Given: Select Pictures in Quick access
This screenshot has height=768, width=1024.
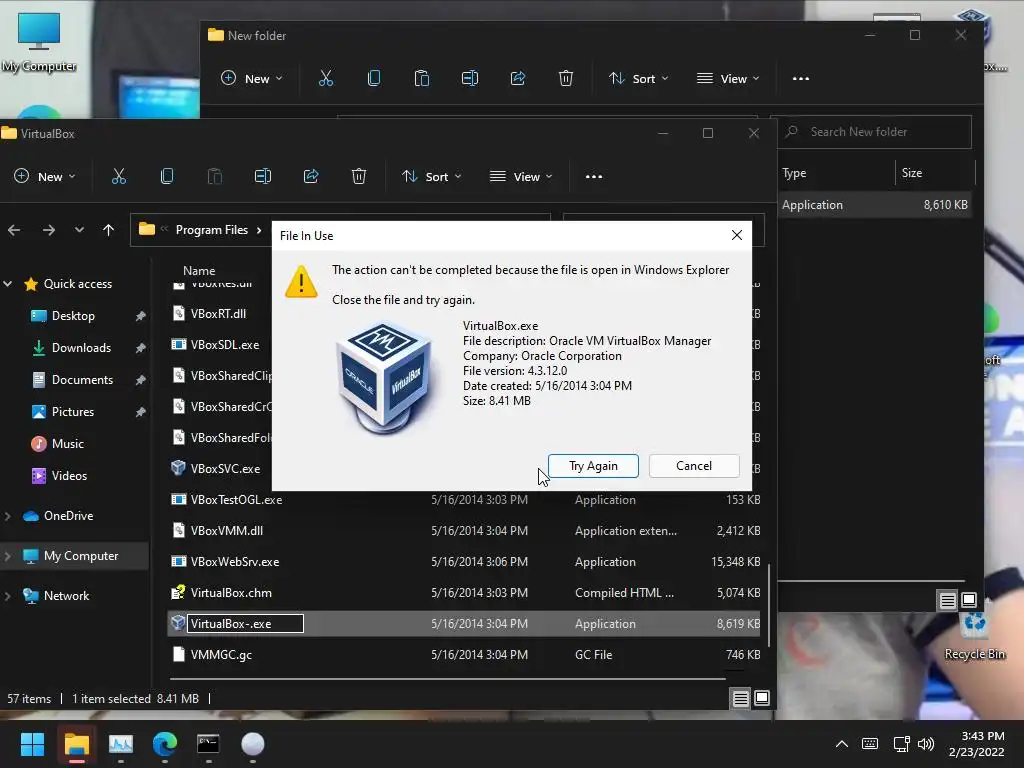Looking at the screenshot, I should pyautogui.click(x=72, y=411).
